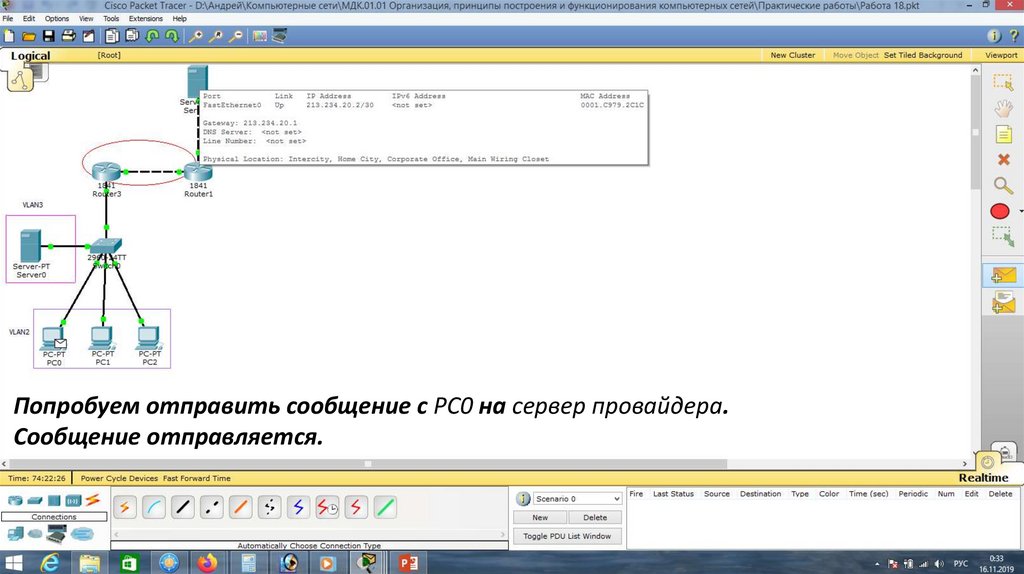Screen dimensions: 1024x574
Task: Choose Serial DCE cable with clock
Action: 327,507
